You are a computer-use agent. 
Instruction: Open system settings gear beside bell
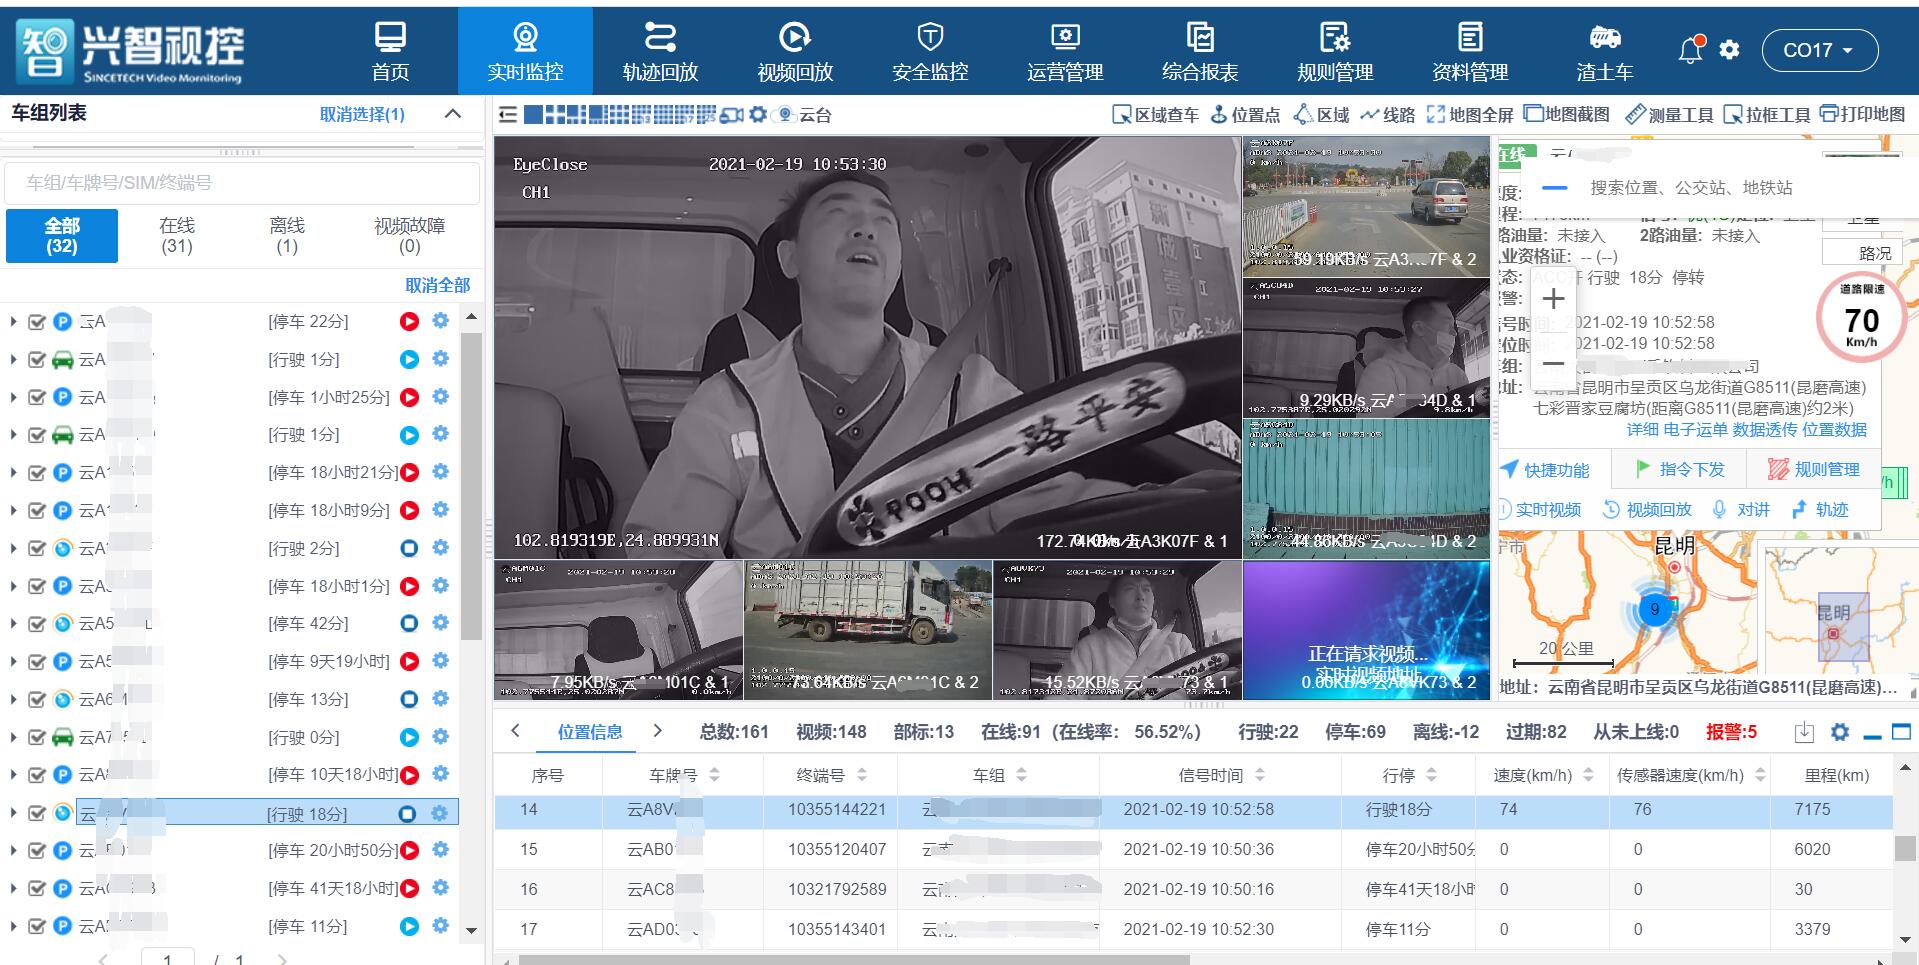(x=1729, y=50)
